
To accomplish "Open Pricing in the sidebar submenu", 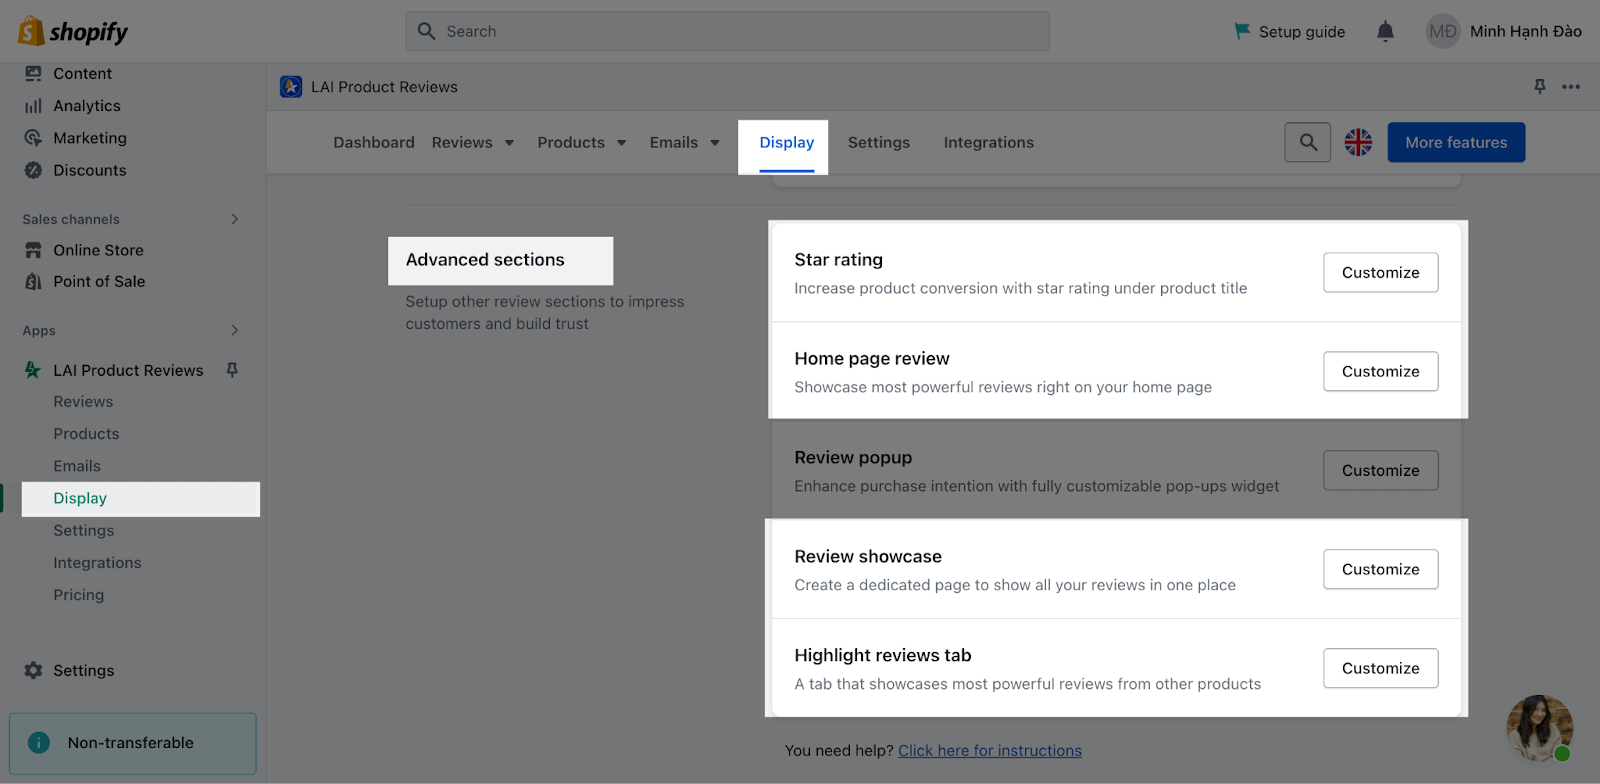I will click(x=78, y=594).
